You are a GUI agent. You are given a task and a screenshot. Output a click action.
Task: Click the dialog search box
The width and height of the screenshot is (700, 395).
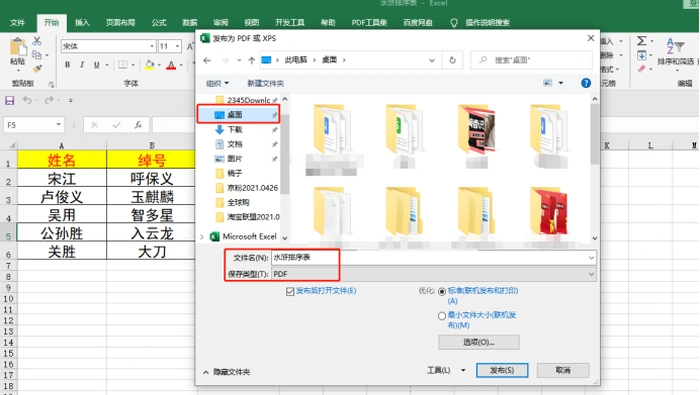pos(532,60)
